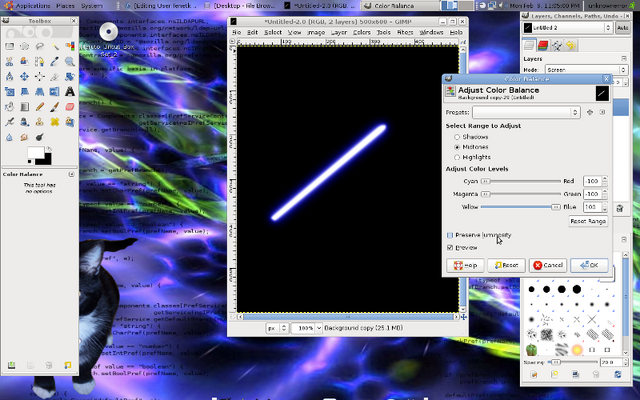This screenshot has width=640, height=400.
Task: Enable the Preserve luminosity checkbox
Action: pos(450,235)
